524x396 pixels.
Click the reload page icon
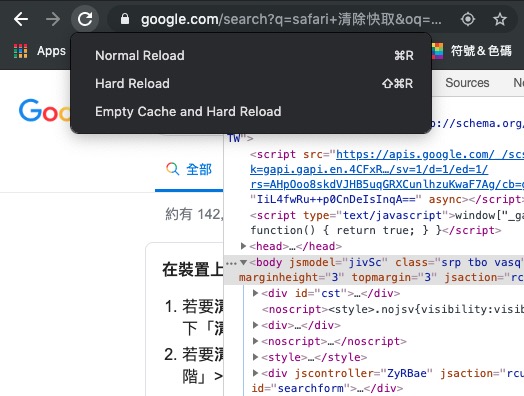(85, 19)
